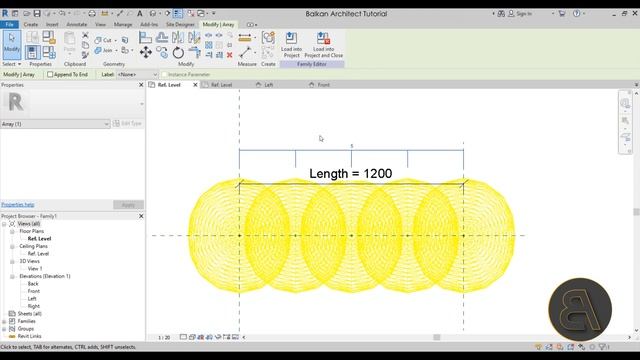Click the Sign In button
The height and width of the screenshot is (360, 640).
(520, 13)
